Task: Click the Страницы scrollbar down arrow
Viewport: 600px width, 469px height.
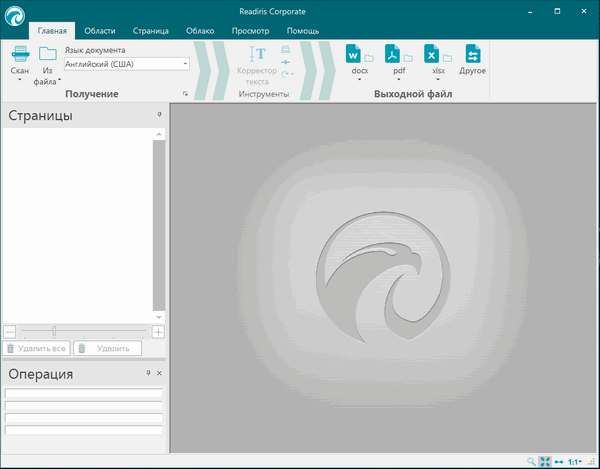Action: [x=159, y=317]
